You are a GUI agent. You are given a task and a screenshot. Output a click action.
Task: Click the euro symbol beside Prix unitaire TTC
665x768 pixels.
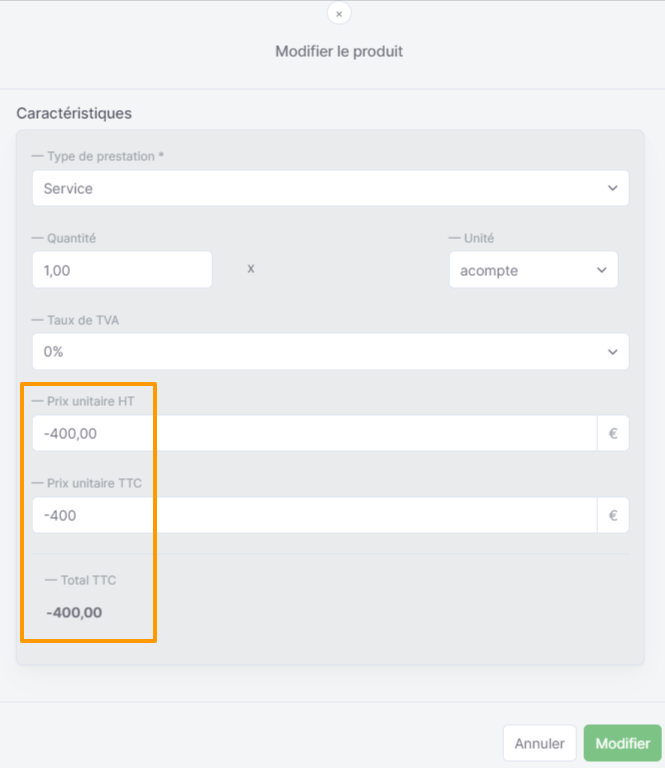pos(613,515)
